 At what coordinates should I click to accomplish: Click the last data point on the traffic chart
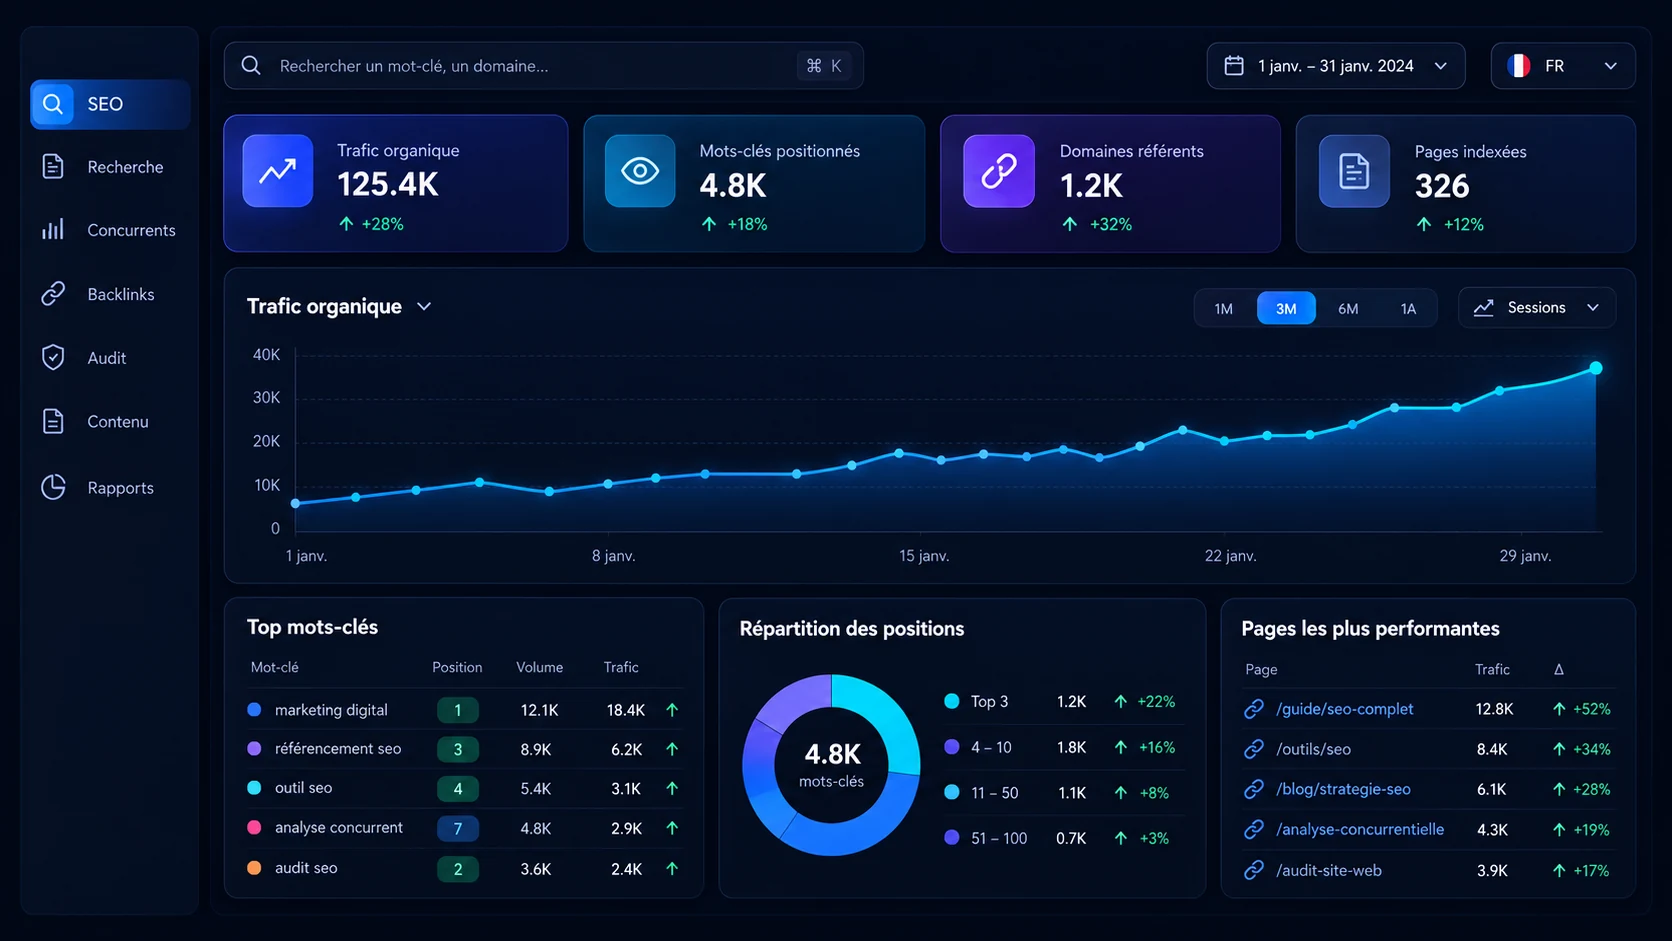click(x=1596, y=368)
